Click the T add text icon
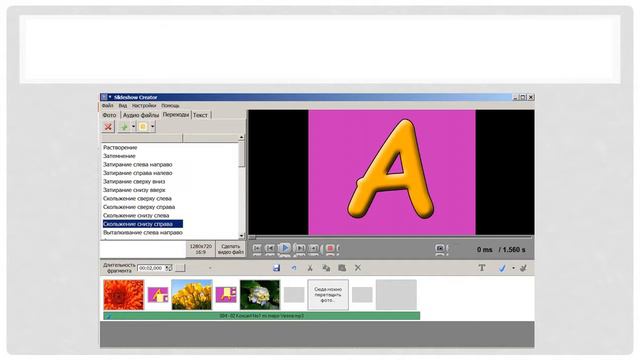The width and height of the screenshot is (640, 360). [x=482, y=268]
